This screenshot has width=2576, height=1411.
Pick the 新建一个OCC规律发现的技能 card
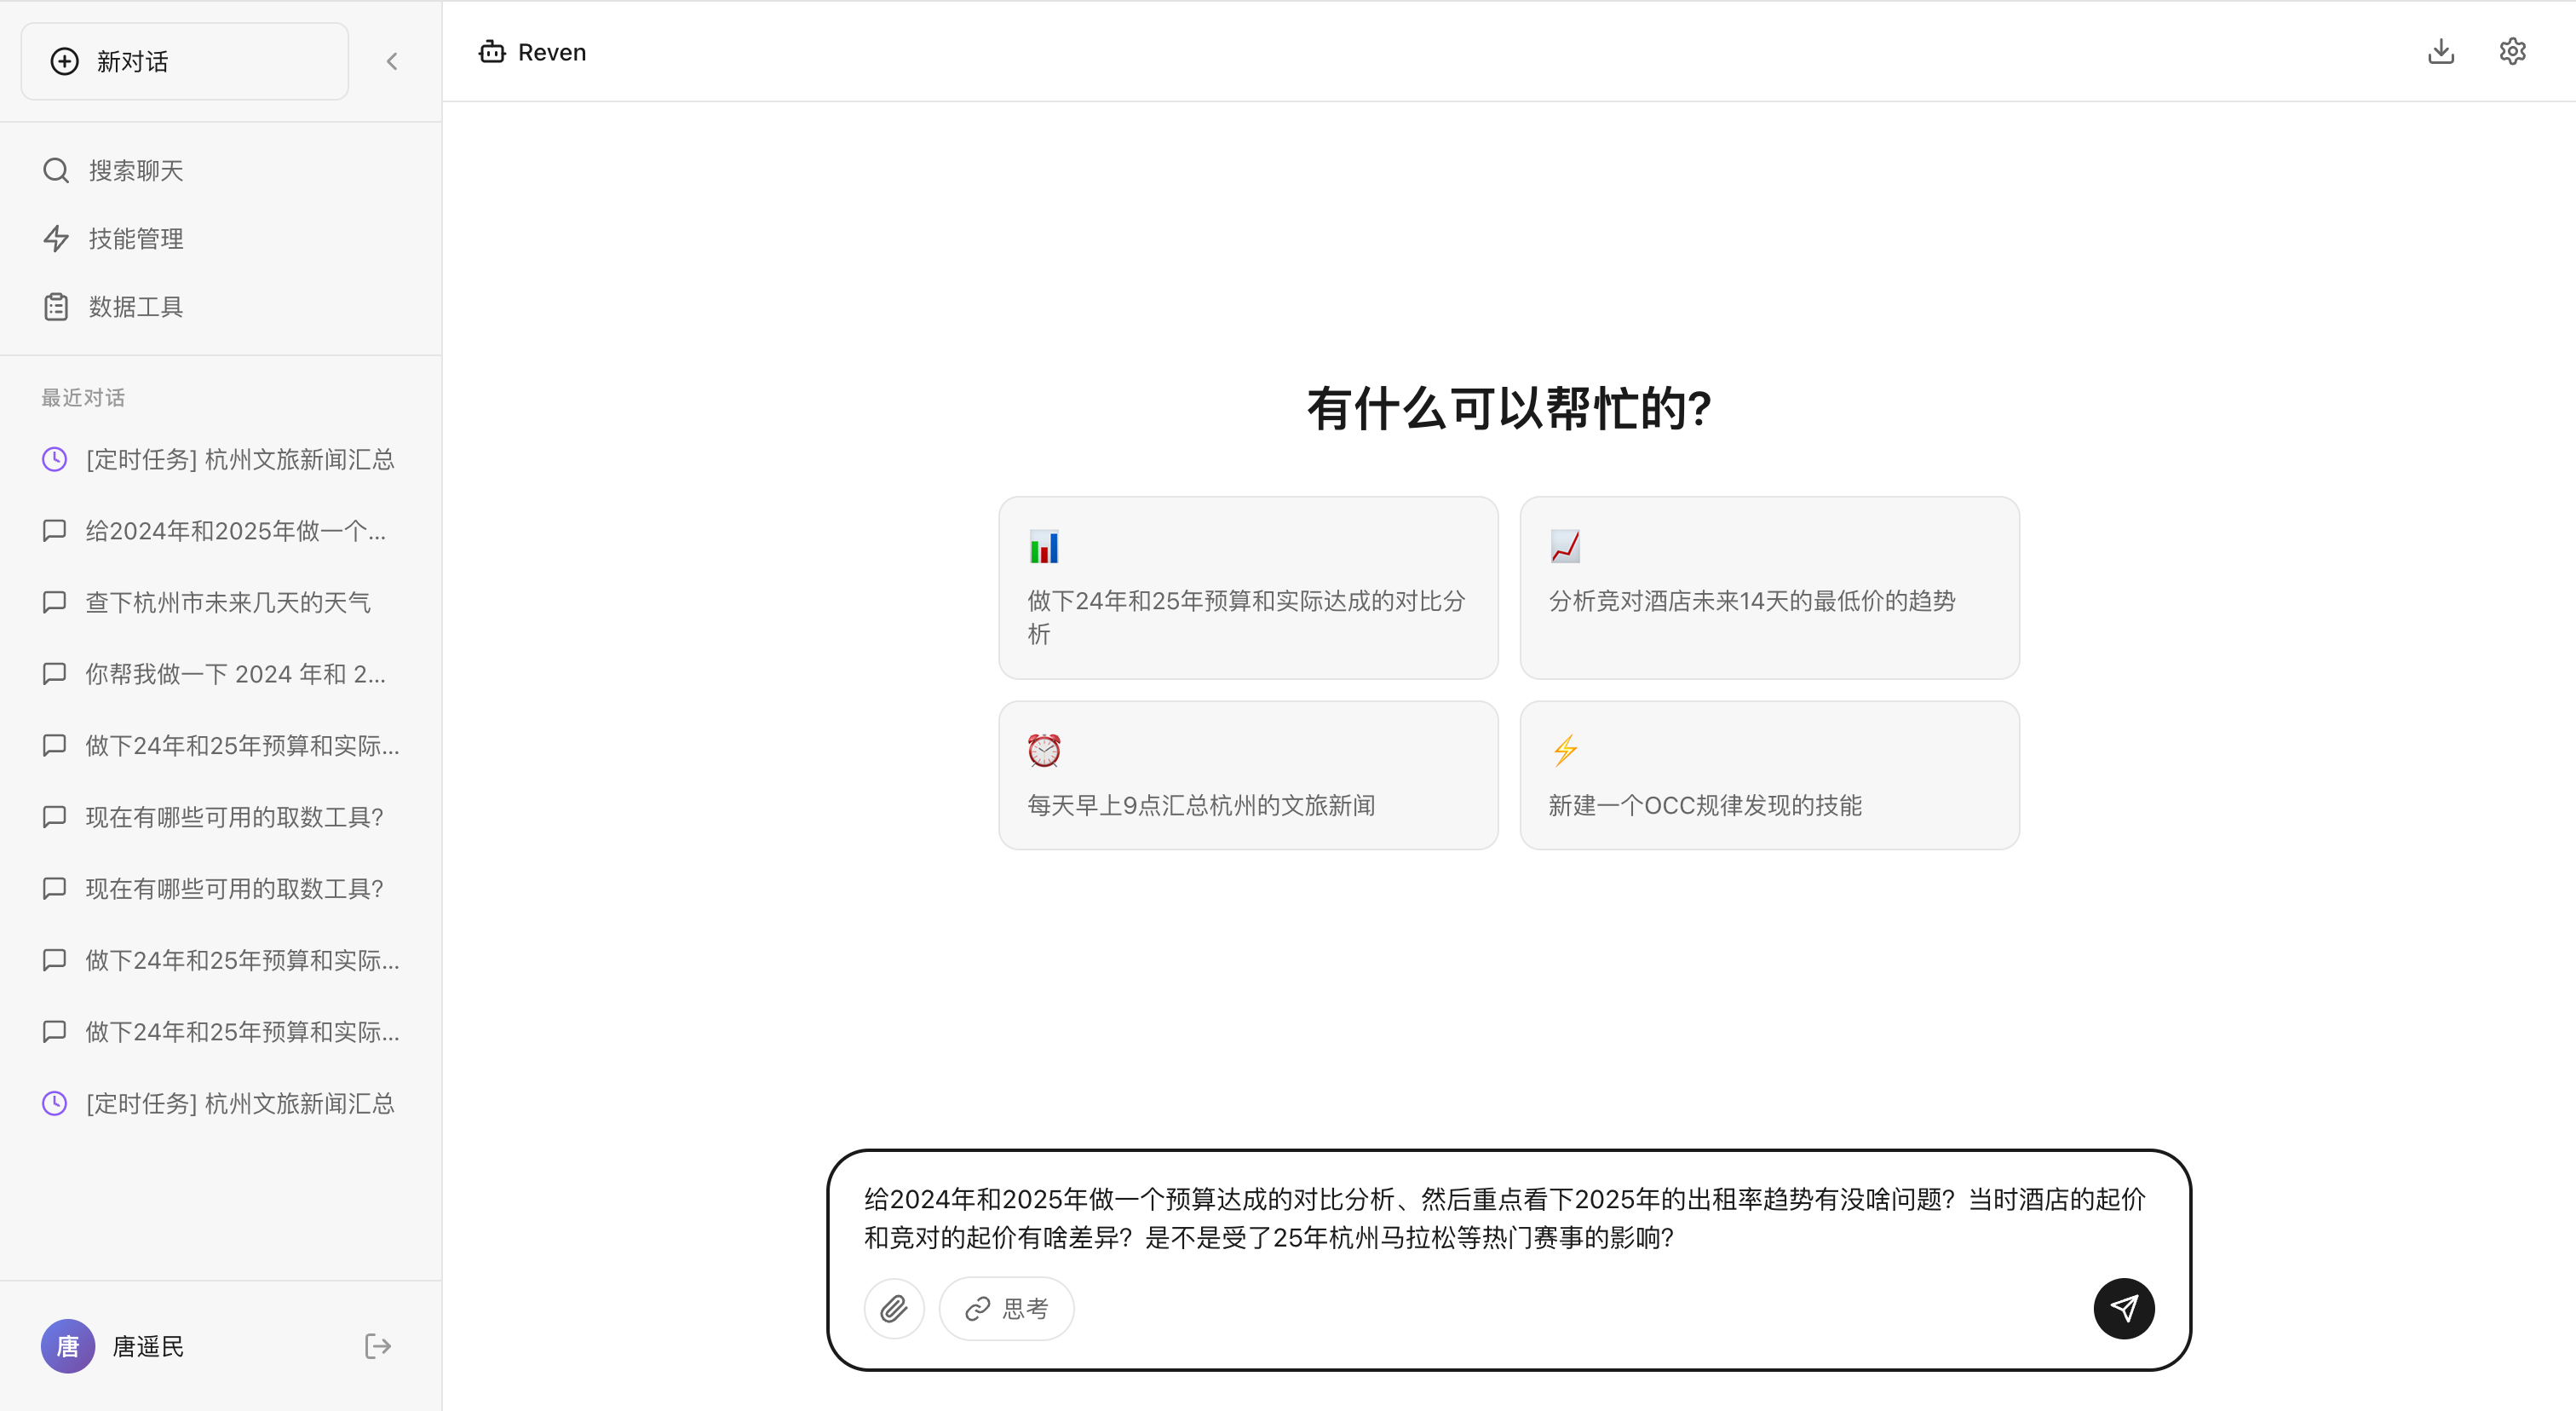pyautogui.click(x=1769, y=775)
